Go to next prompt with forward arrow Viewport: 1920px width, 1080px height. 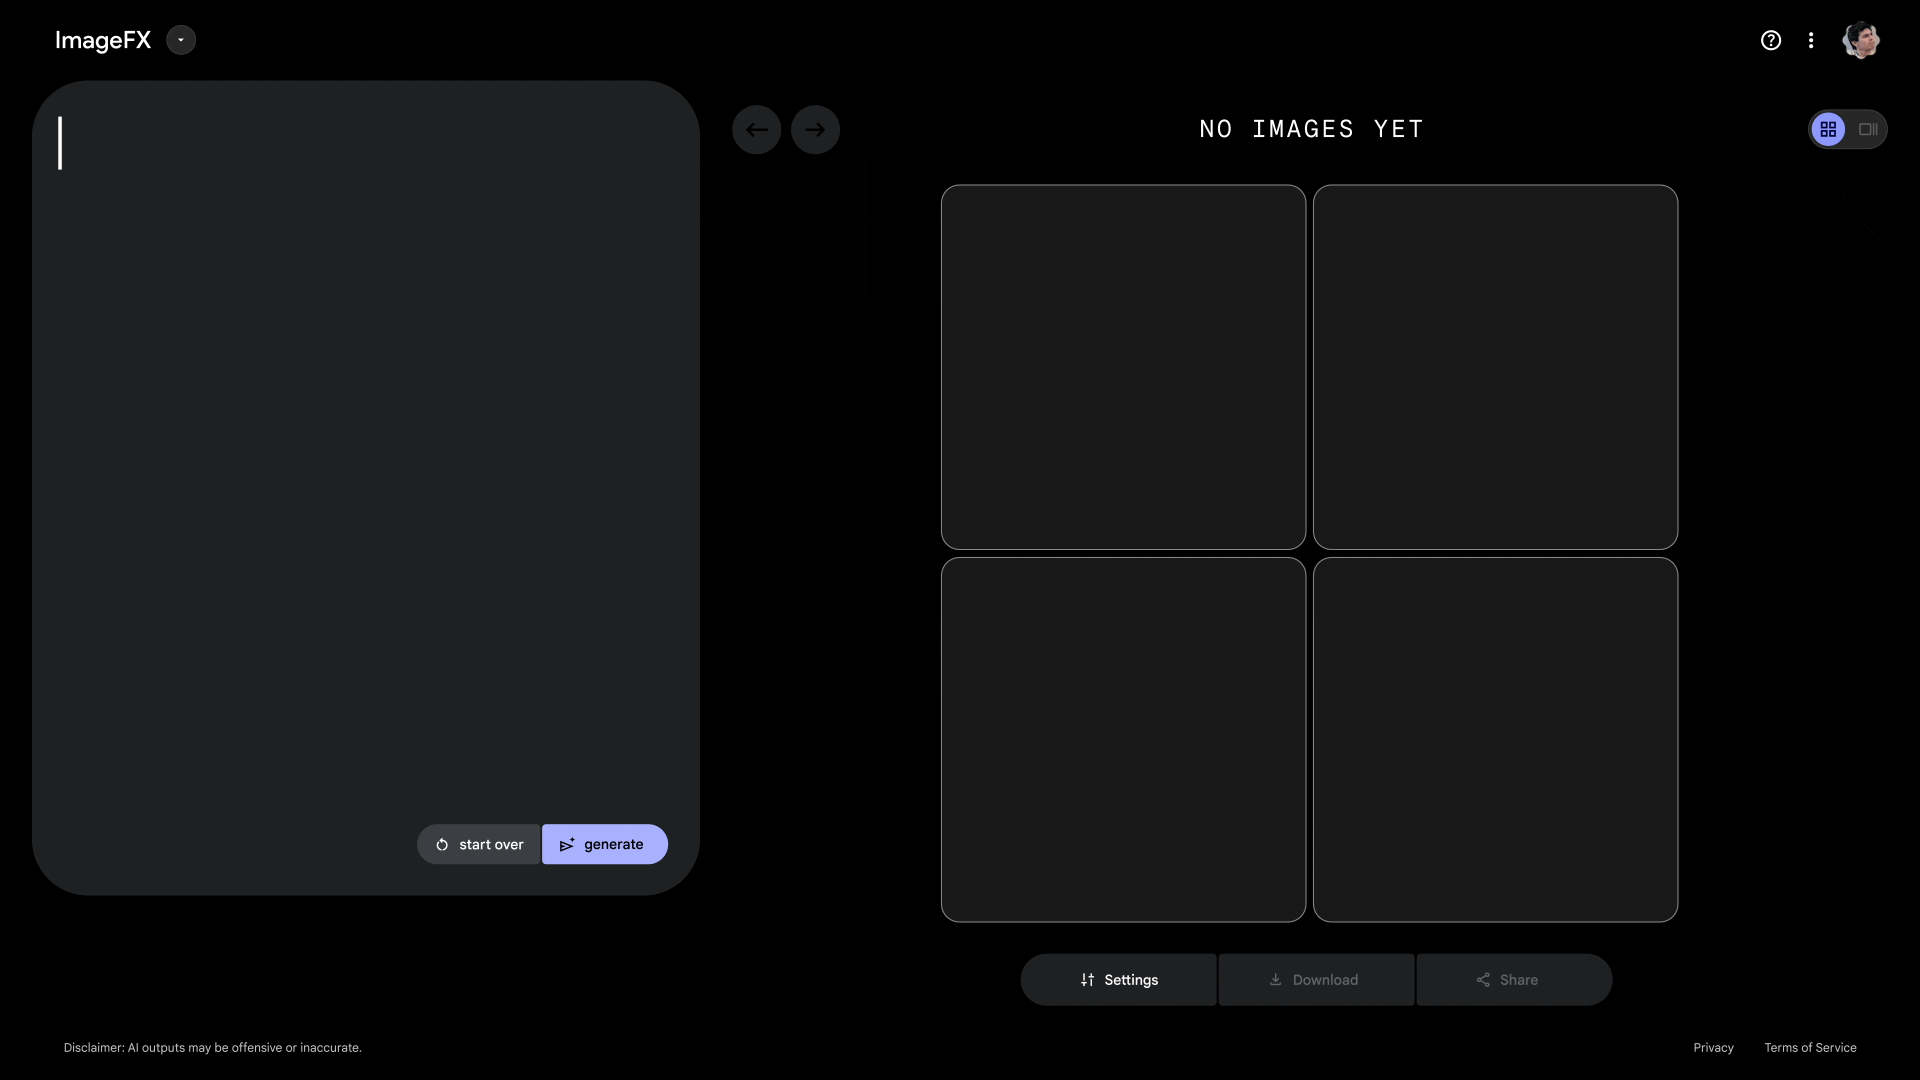tap(815, 130)
